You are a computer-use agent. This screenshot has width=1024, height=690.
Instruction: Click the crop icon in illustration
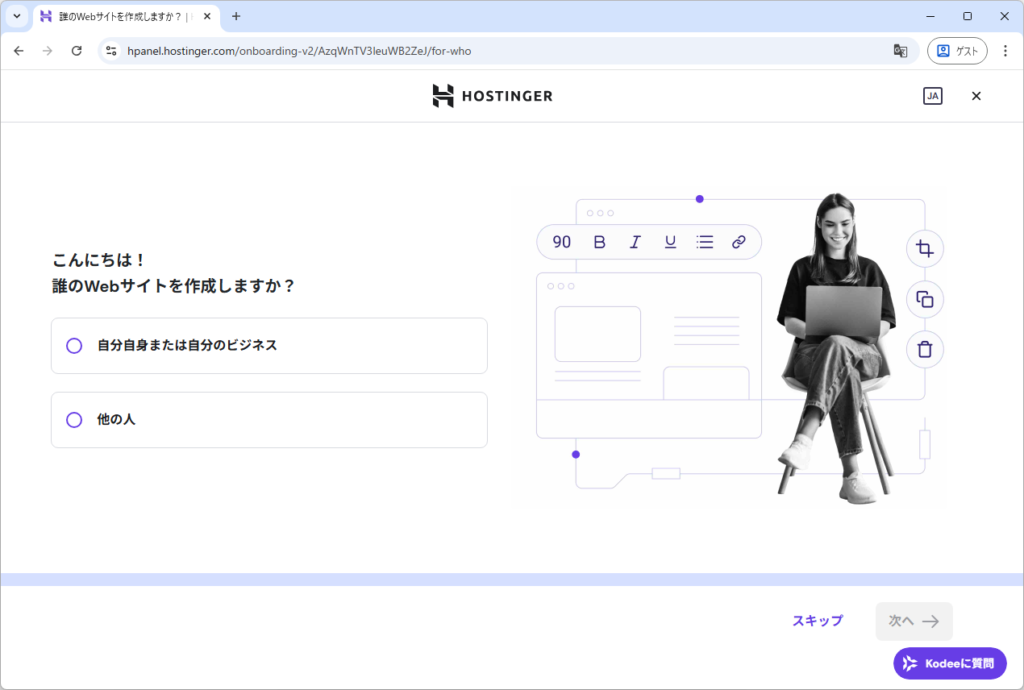(925, 249)
